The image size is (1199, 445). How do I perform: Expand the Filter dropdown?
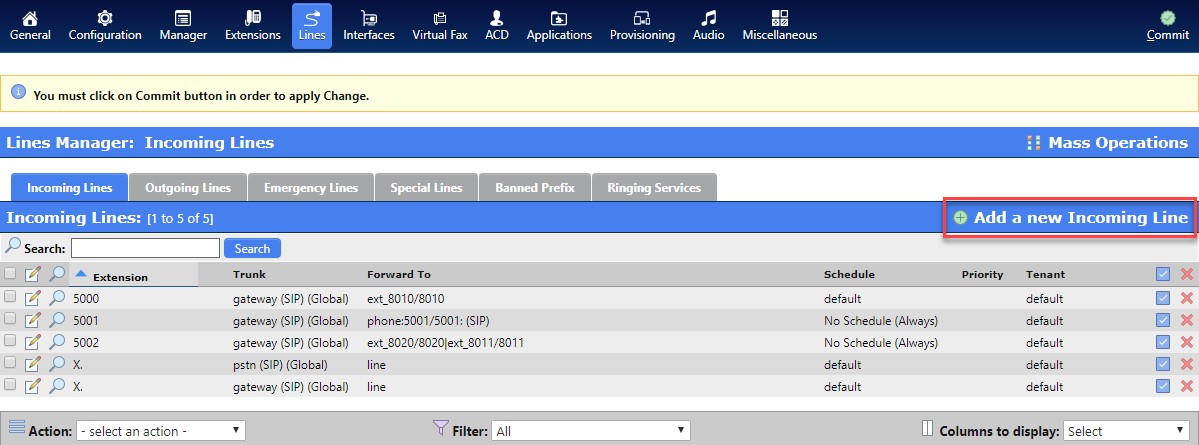[590, 431]
